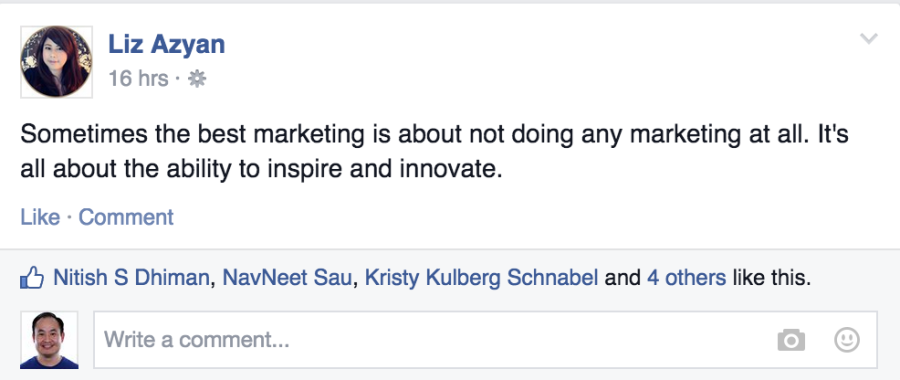
Task: Open Kristy Kulberg Schnabel's profile
Action: pyautogui.click(x=482, y=278)
